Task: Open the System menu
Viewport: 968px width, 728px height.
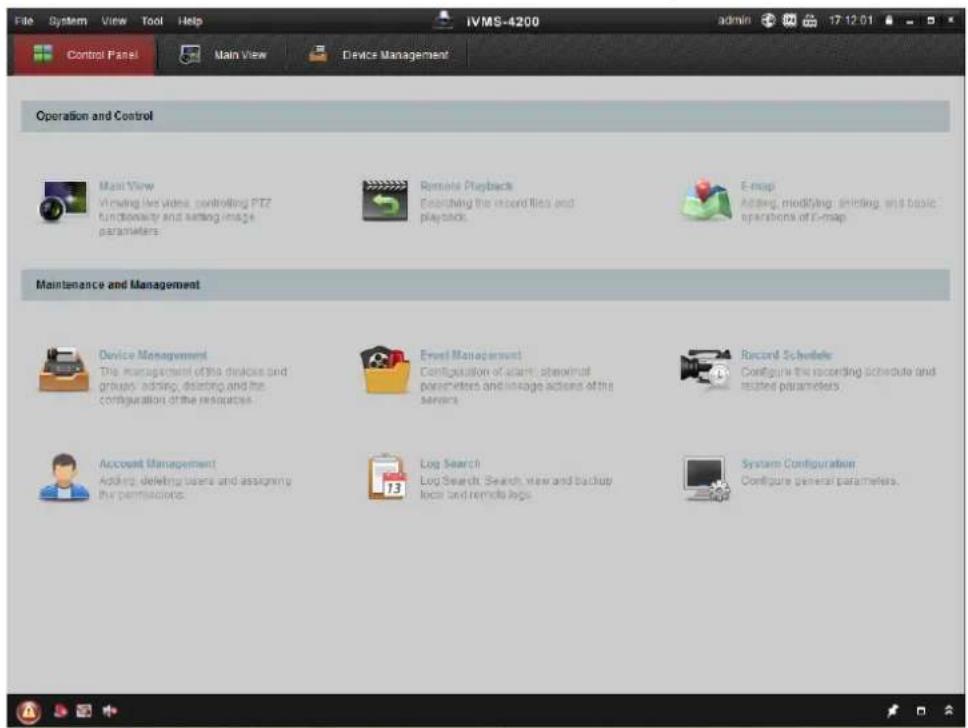Action: [x=68, y=21]
